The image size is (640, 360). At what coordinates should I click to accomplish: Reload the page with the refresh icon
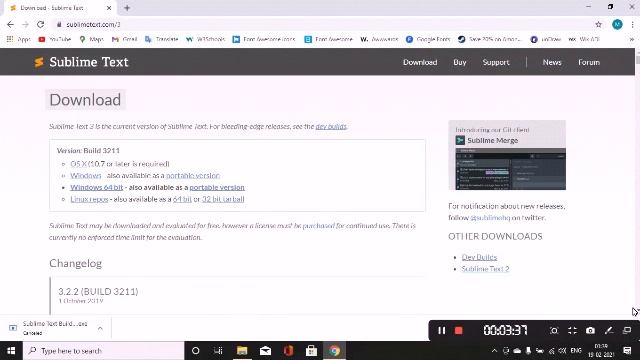pyautogui.click(x=40, y=24)
